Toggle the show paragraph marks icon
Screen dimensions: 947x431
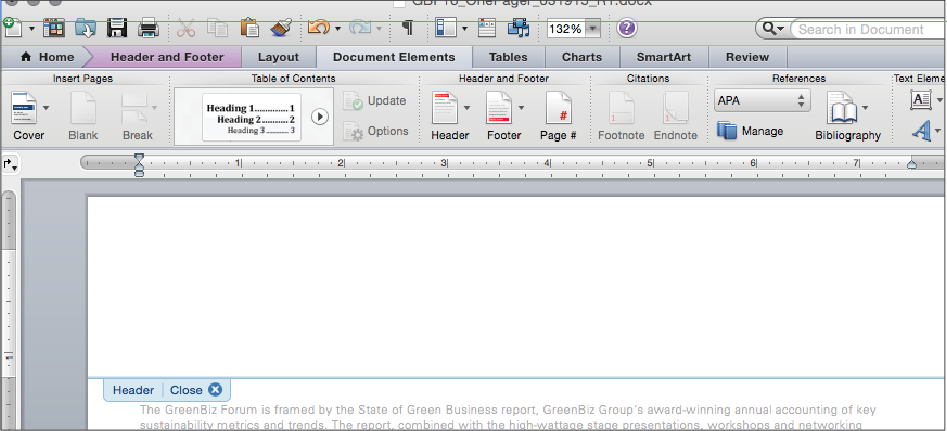(408, 28)
